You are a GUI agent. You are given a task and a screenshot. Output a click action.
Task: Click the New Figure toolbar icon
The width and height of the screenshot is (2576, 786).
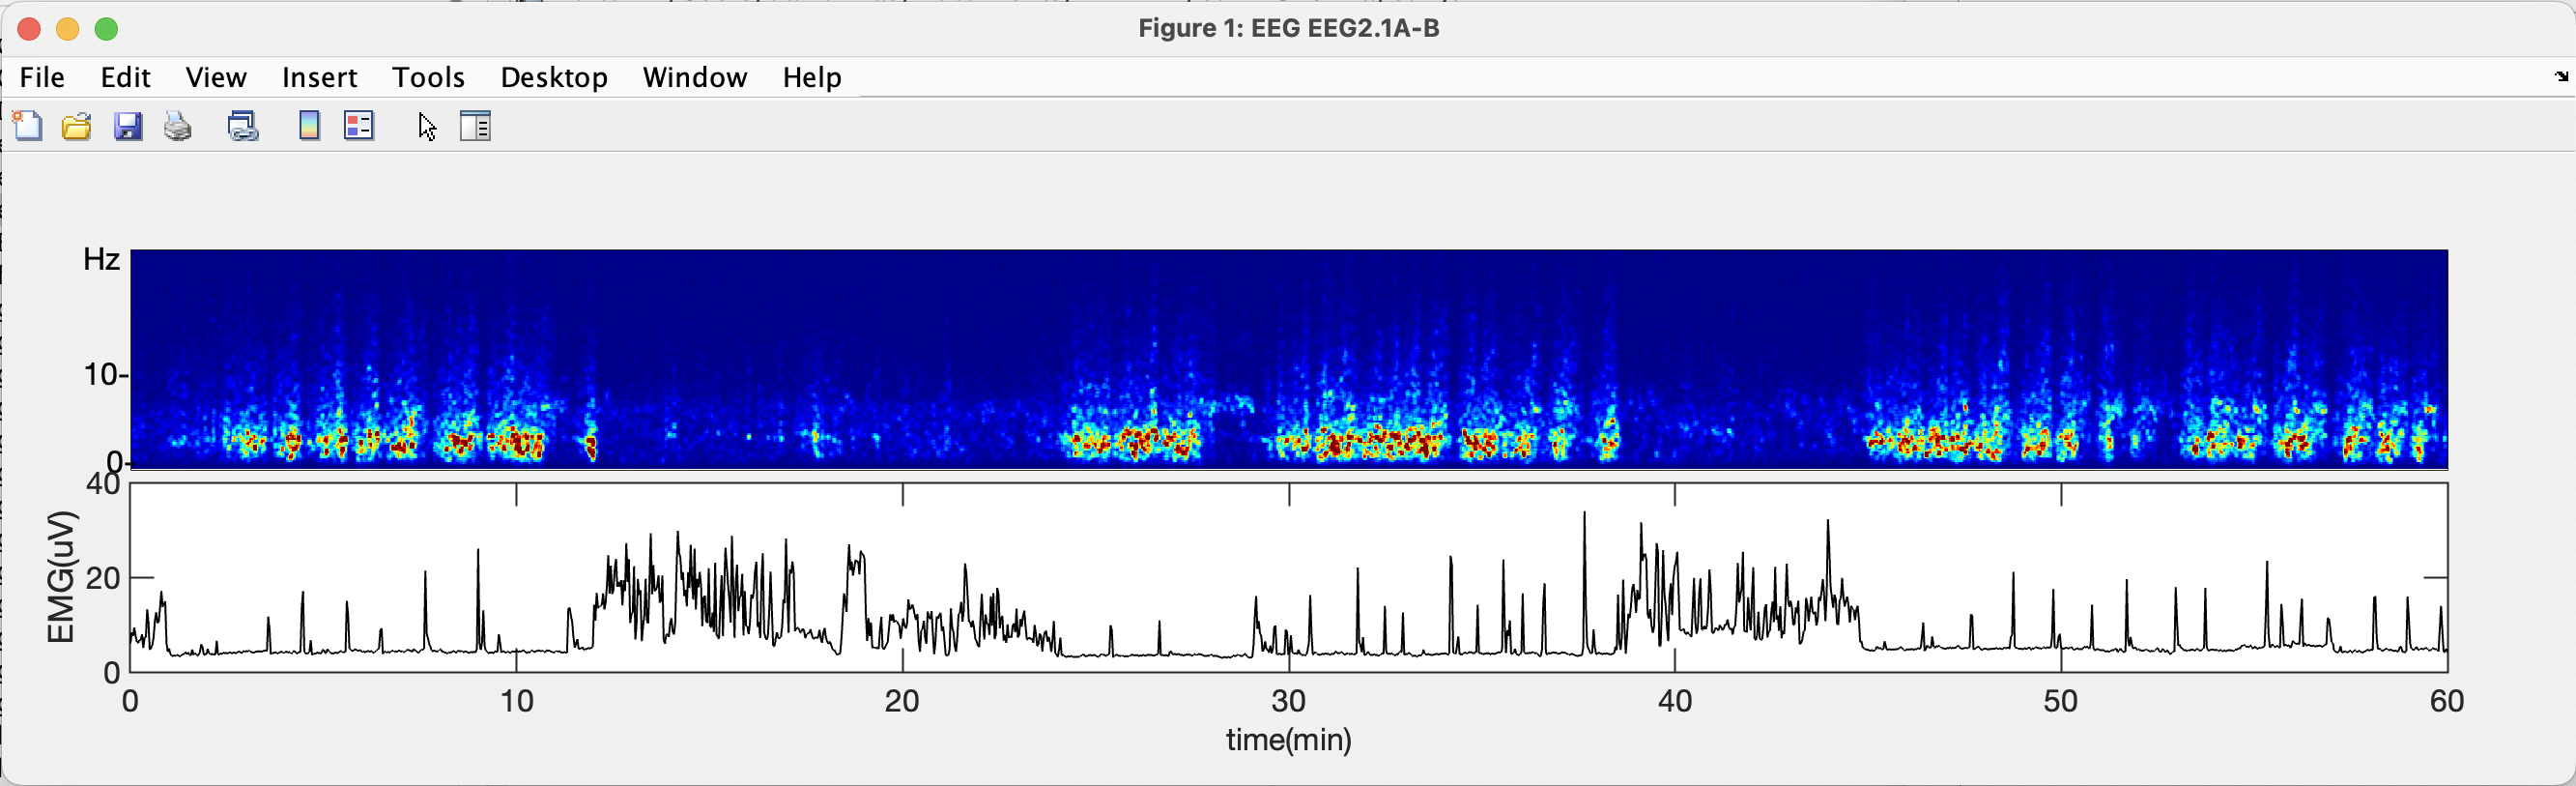(x=27, y=126)
